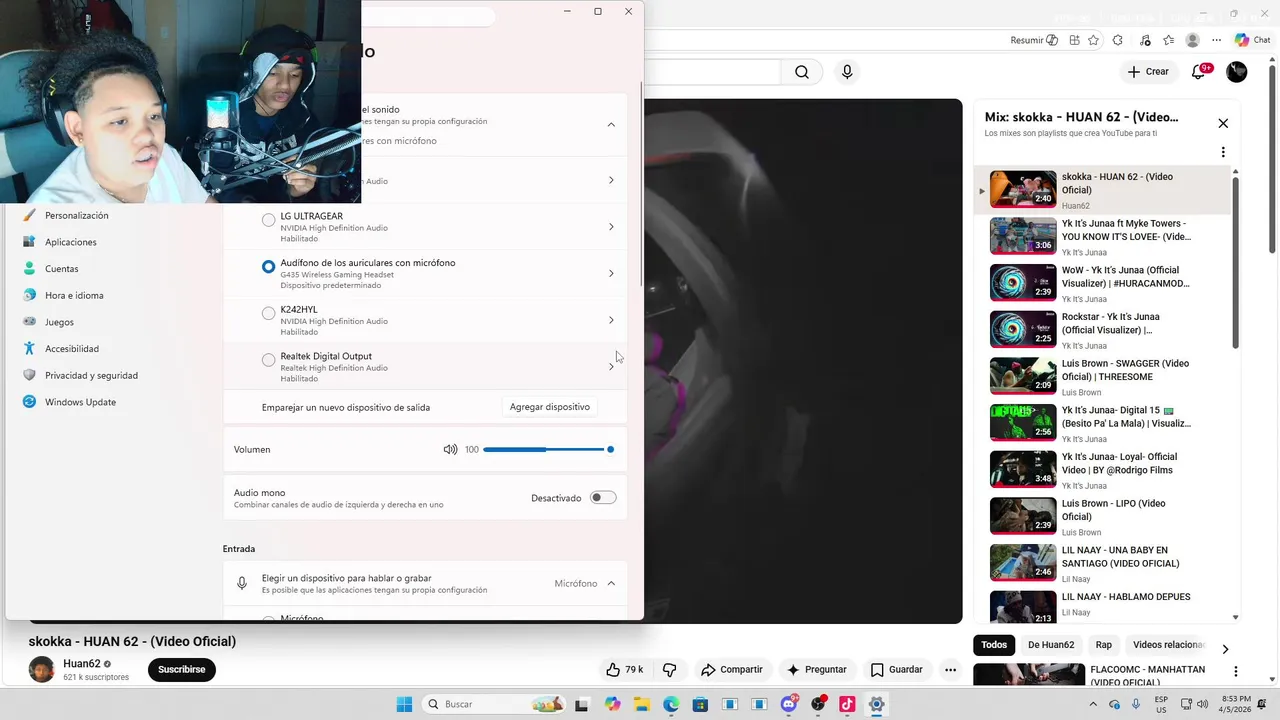
Task: Click YouTube voice search microphone icon
Action: (847, 72)
